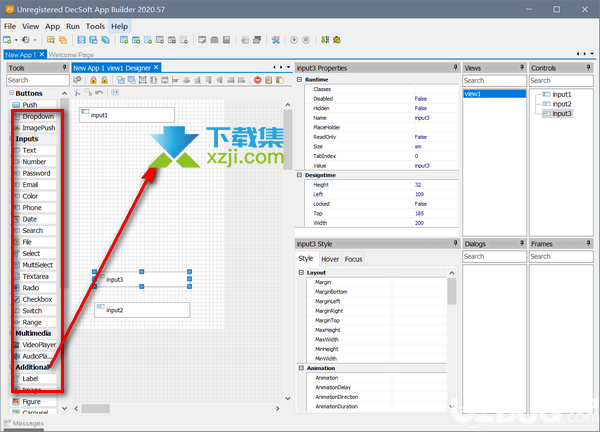Click the recent apps clock icon
This screenshot has height=432, width=600.
coord(26,40)
